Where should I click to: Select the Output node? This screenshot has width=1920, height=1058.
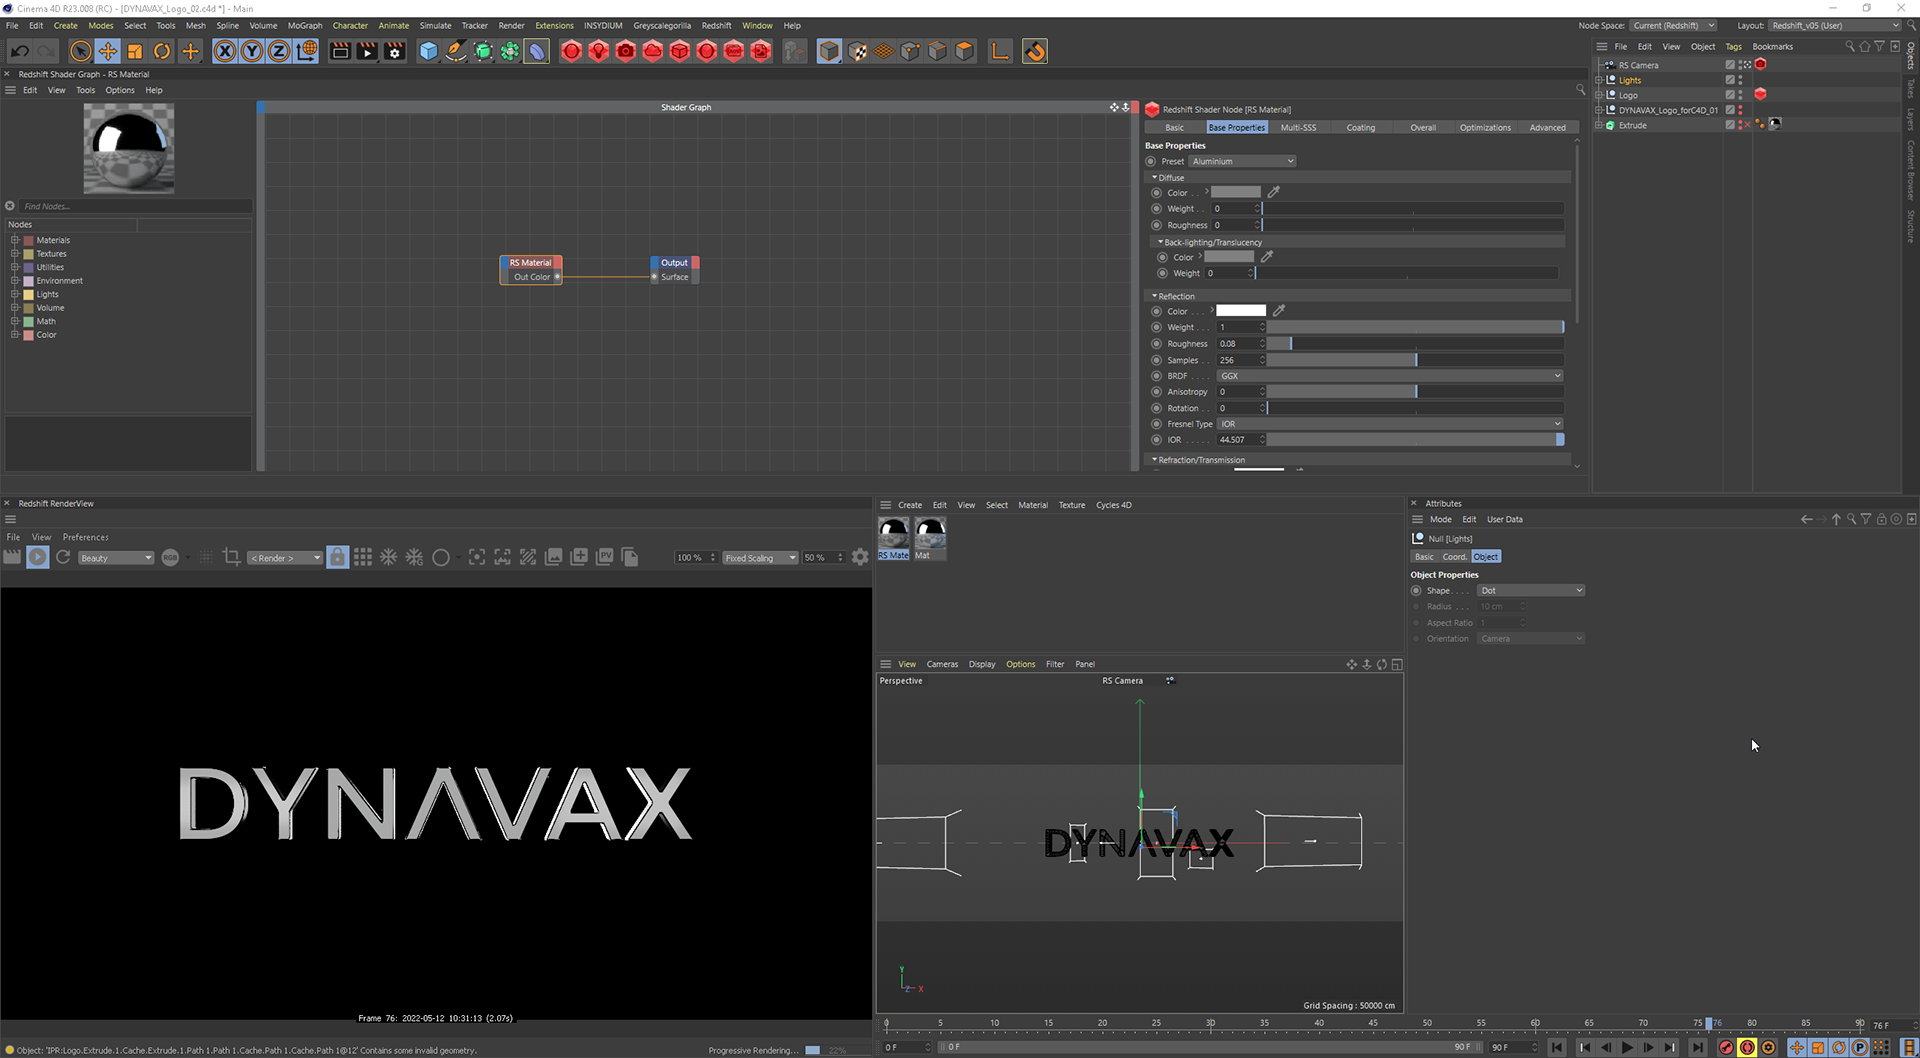pos(675,263)
